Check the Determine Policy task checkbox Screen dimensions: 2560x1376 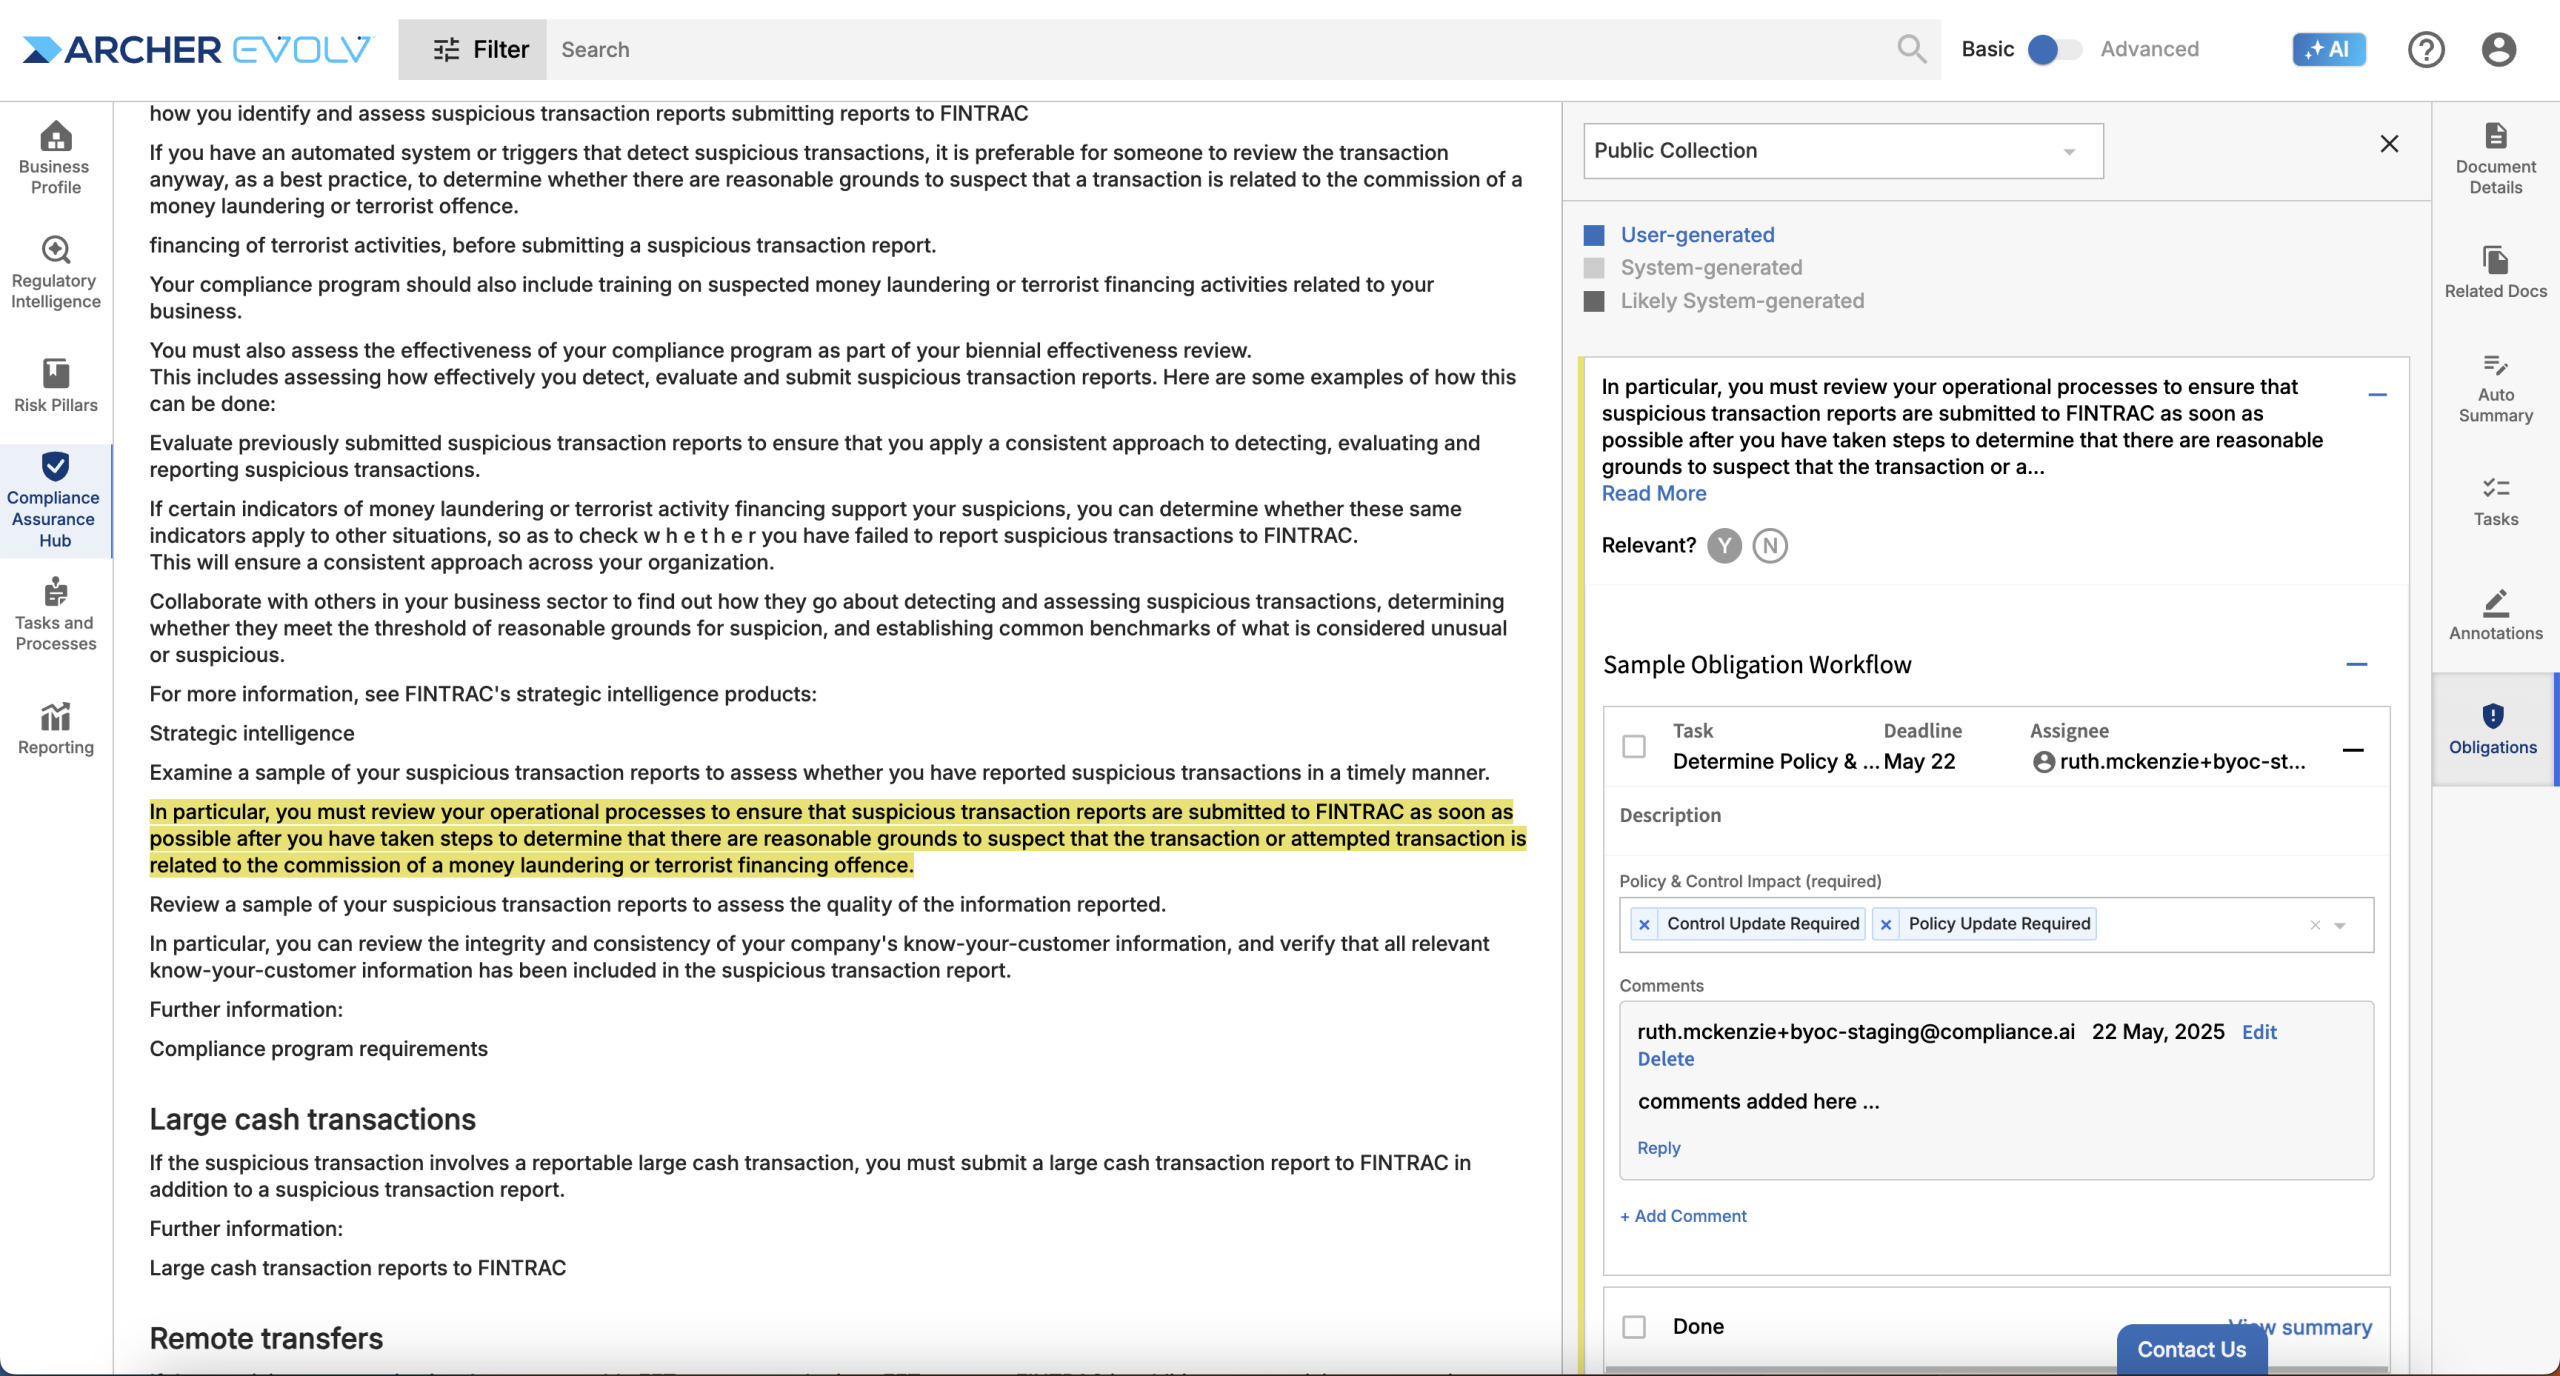(x=1633, y=747)
